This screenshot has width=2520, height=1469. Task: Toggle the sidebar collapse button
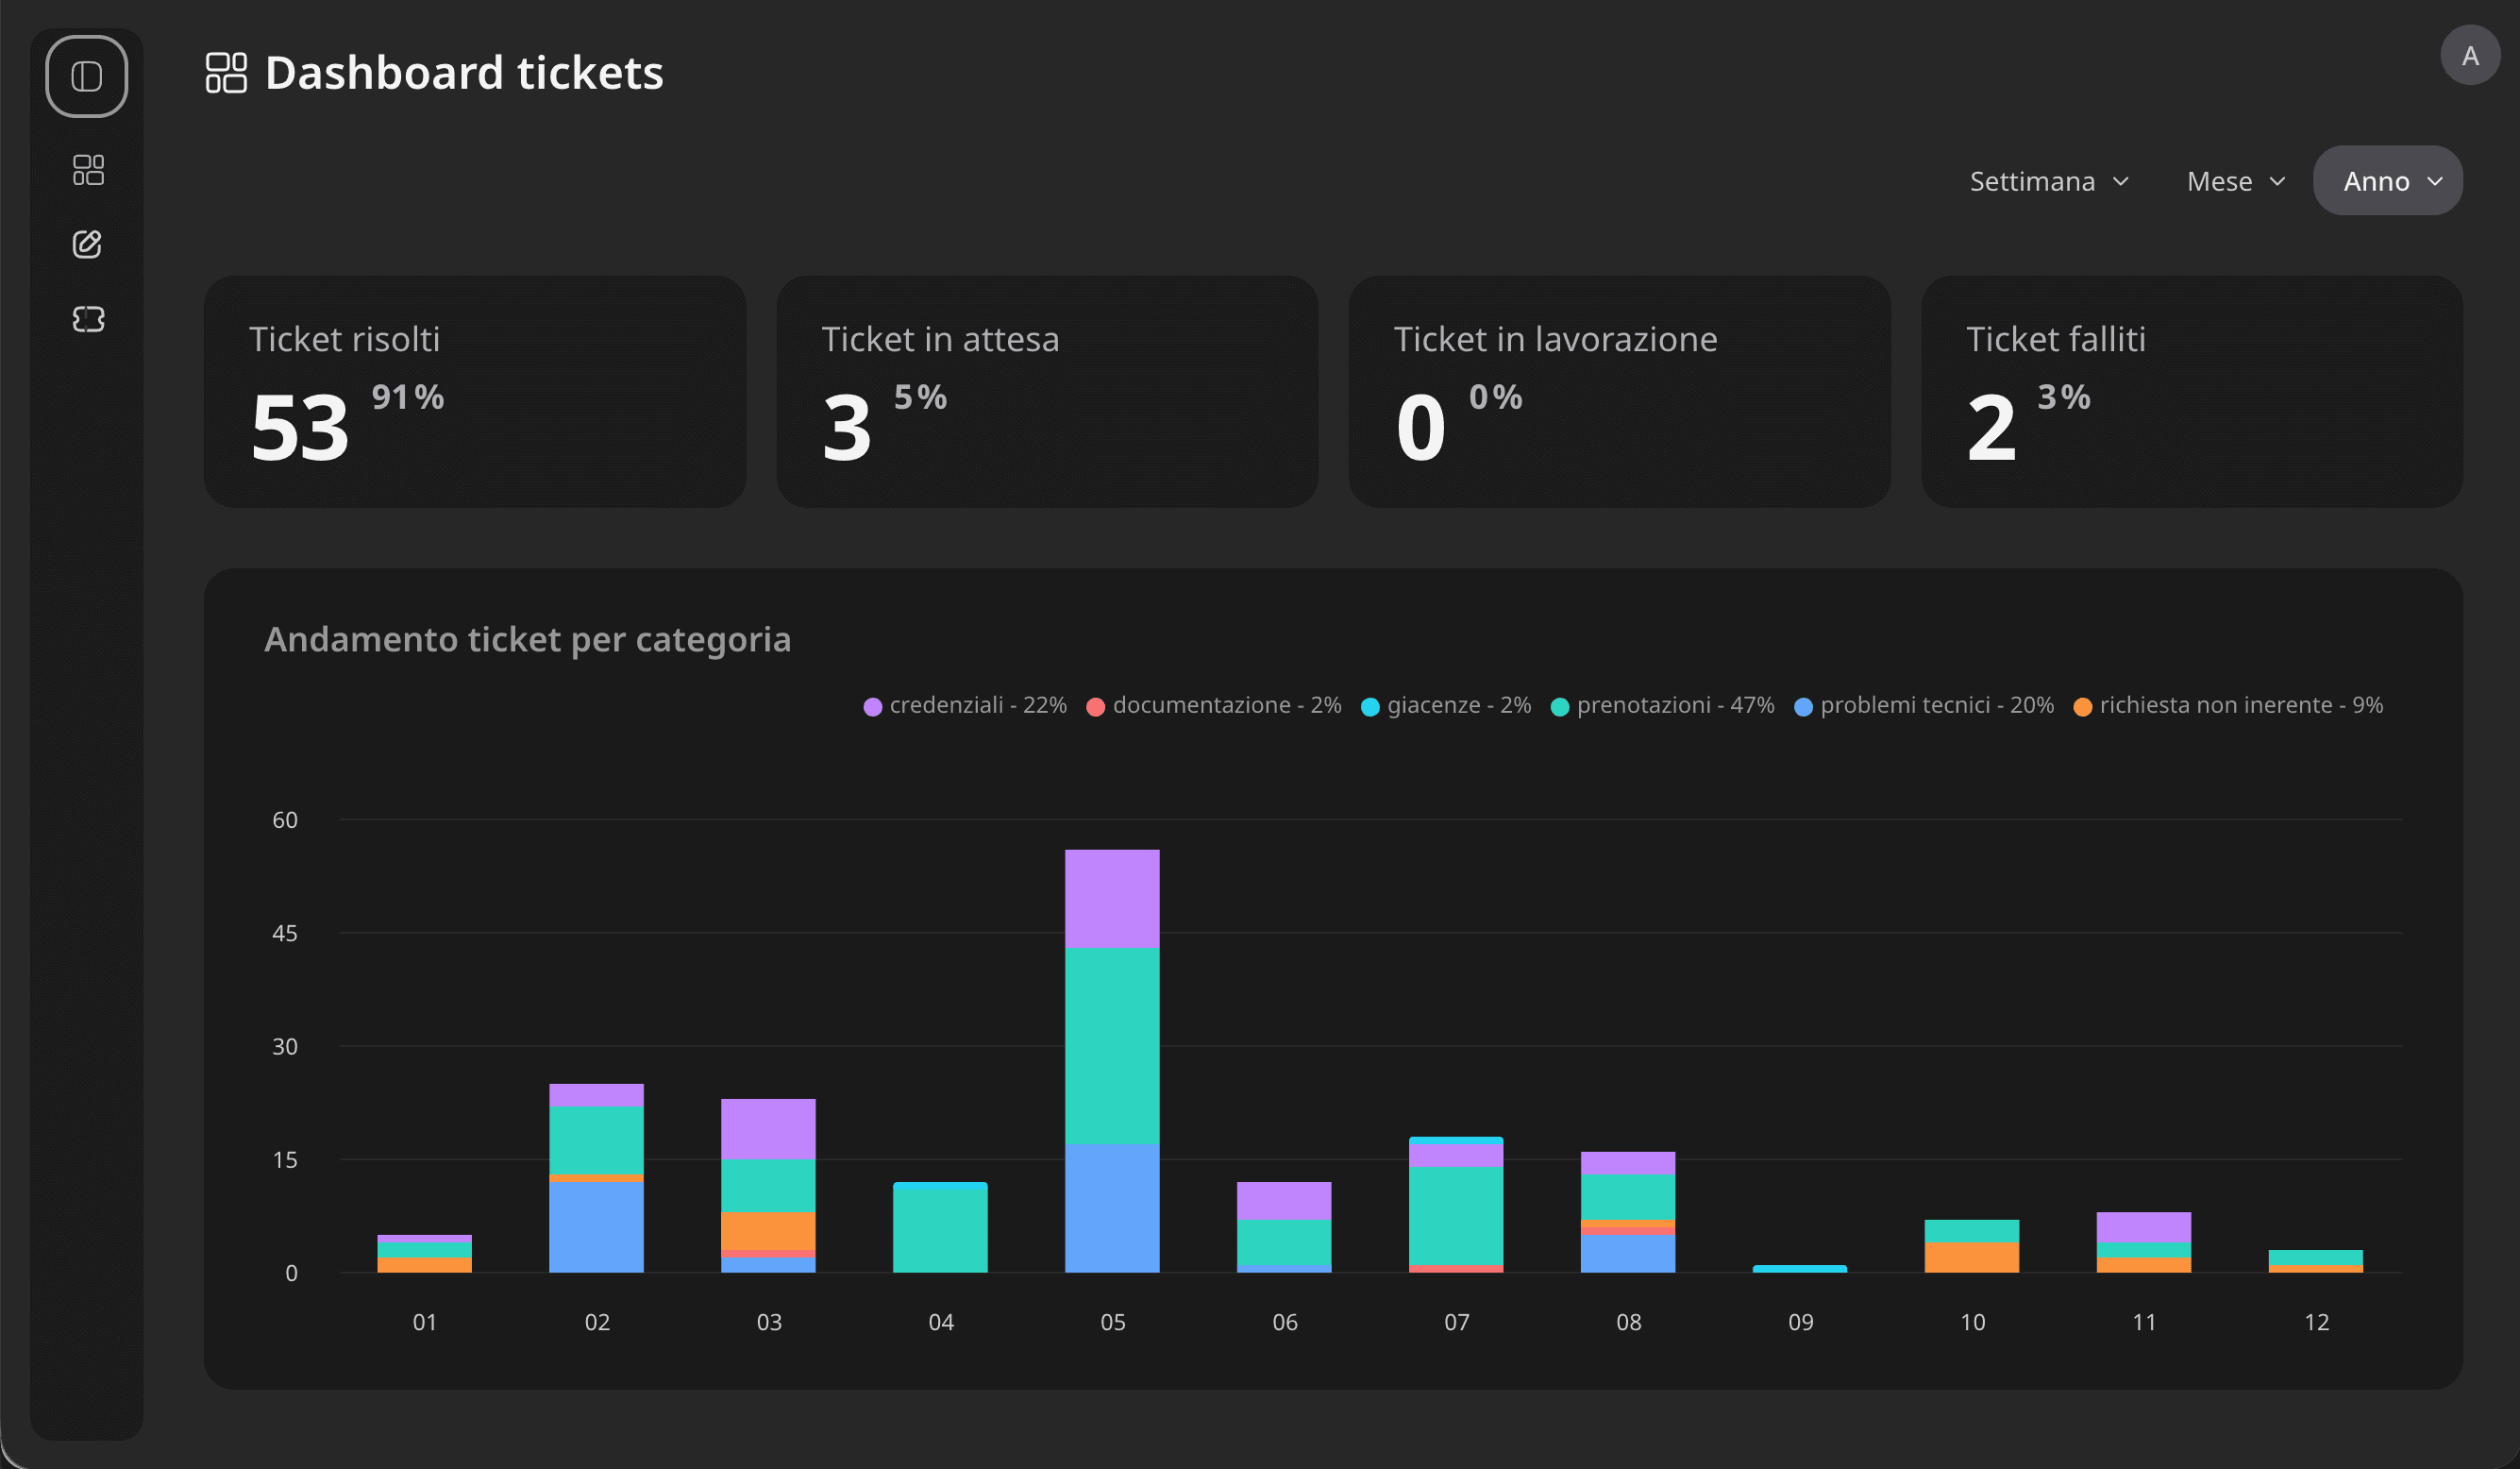(87, 77)
